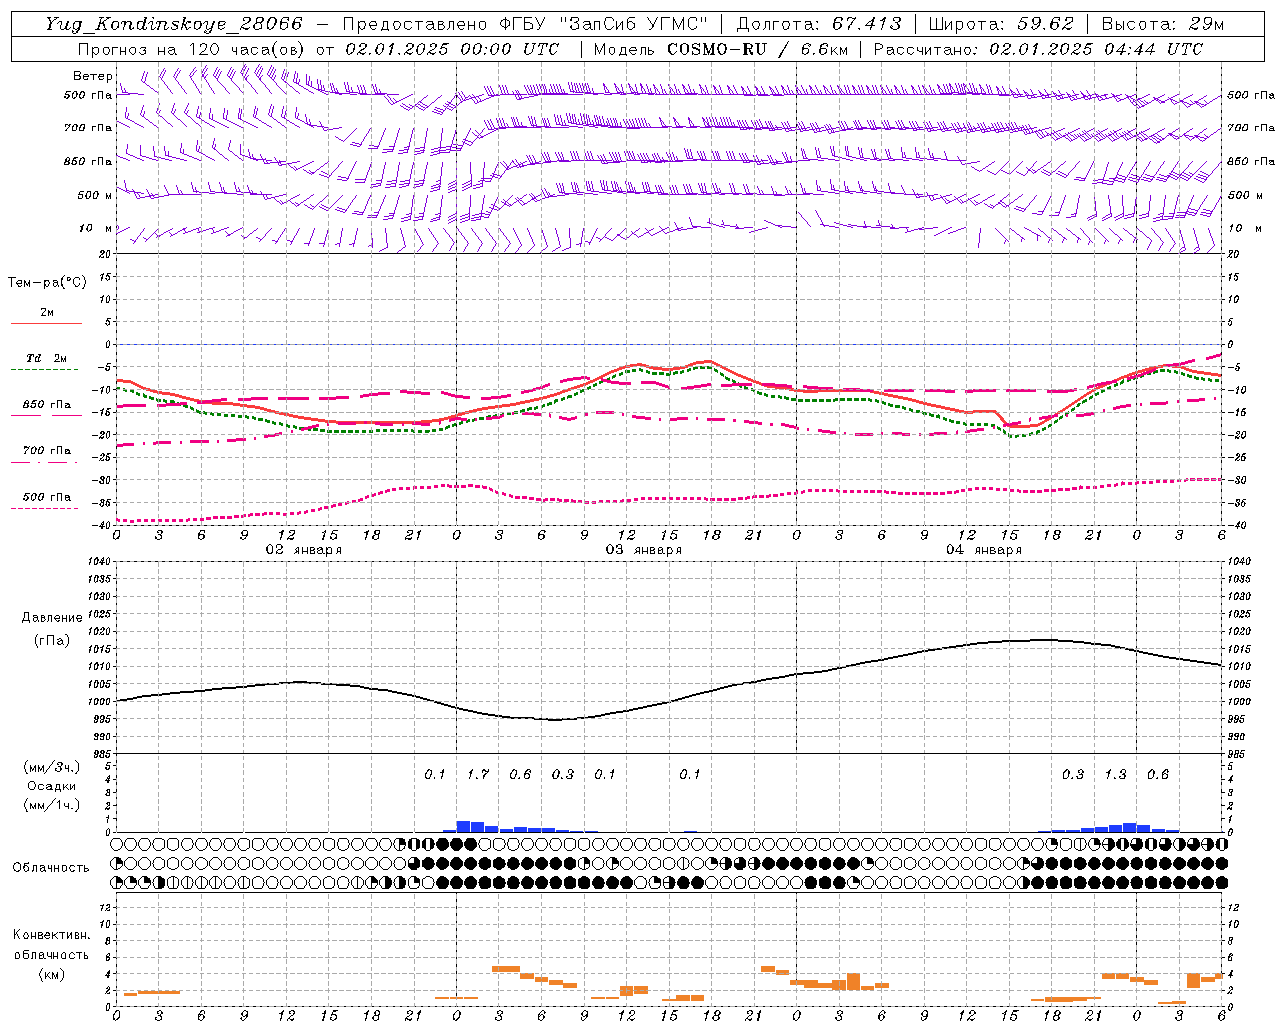Image resolution: width=1280 pixels, height=1024 pixels.
Task: Click the (мм/1ч.) precipitation unit label
Action: click(x=51, y=805)
